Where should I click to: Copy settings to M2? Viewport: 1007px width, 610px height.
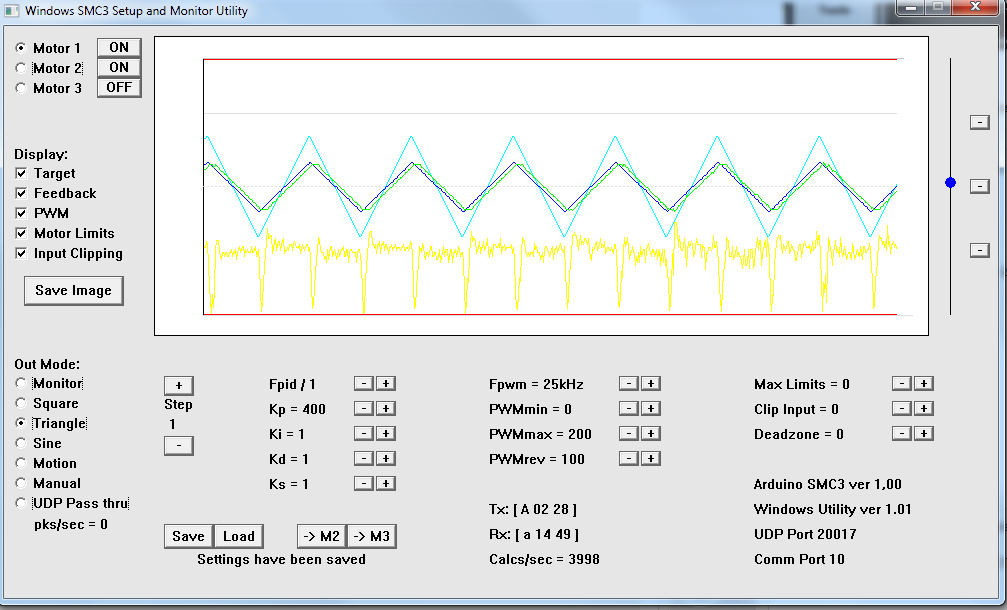pos(320,536)
